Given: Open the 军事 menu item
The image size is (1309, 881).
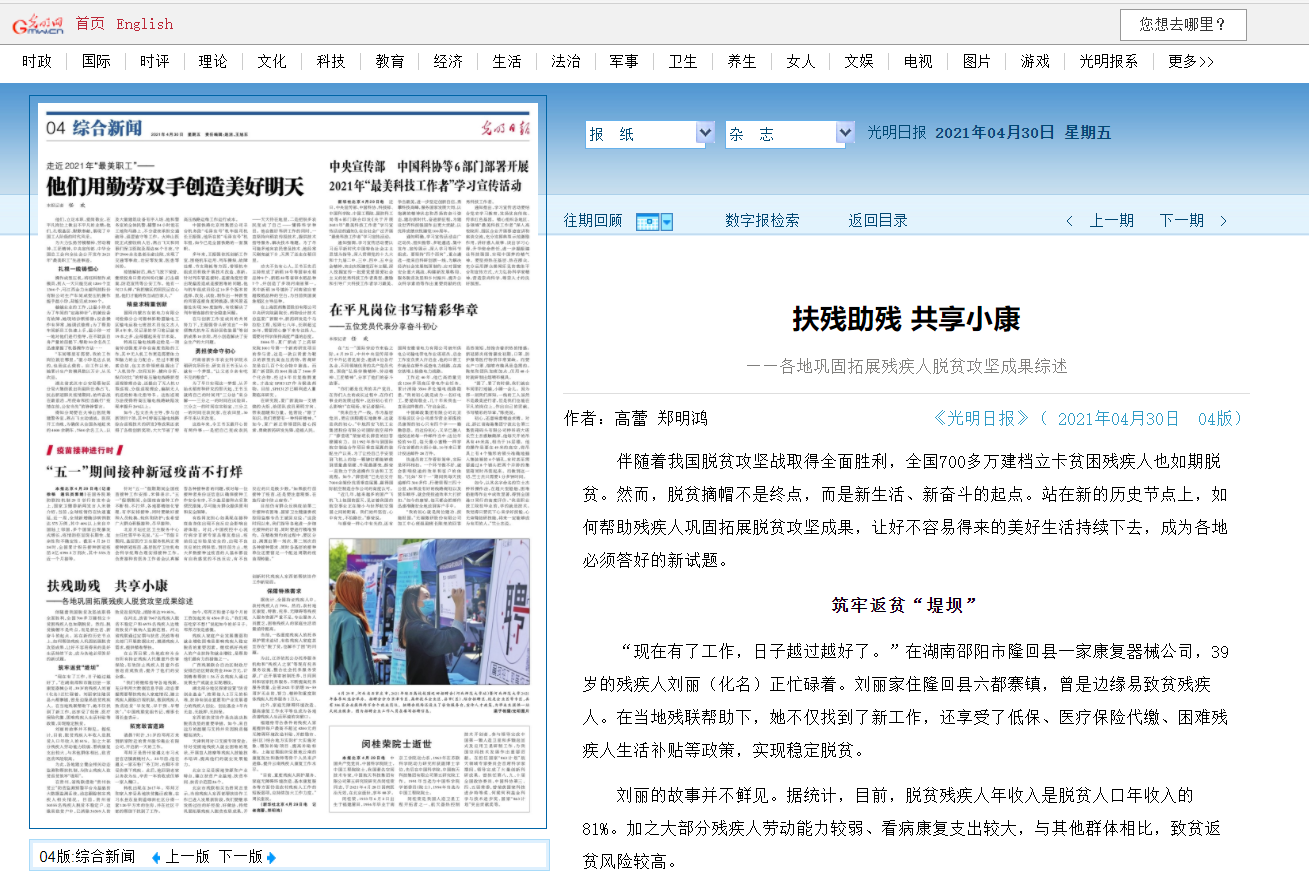Looking at the screenshot, I should click(x=624, y=61).
